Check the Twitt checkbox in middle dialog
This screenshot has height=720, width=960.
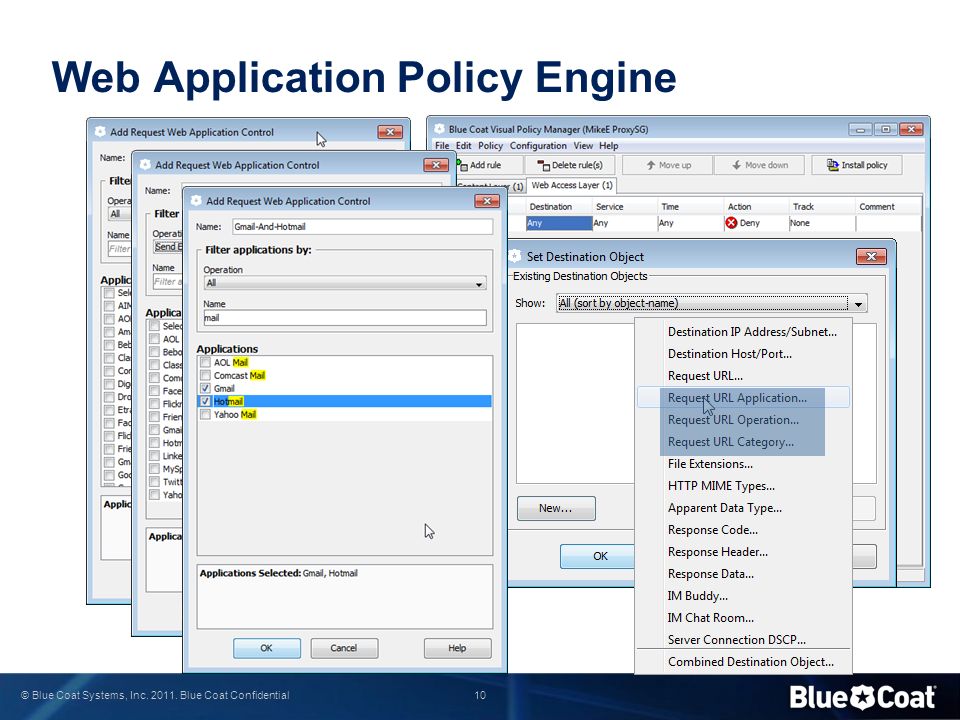(x=154, y=482)
